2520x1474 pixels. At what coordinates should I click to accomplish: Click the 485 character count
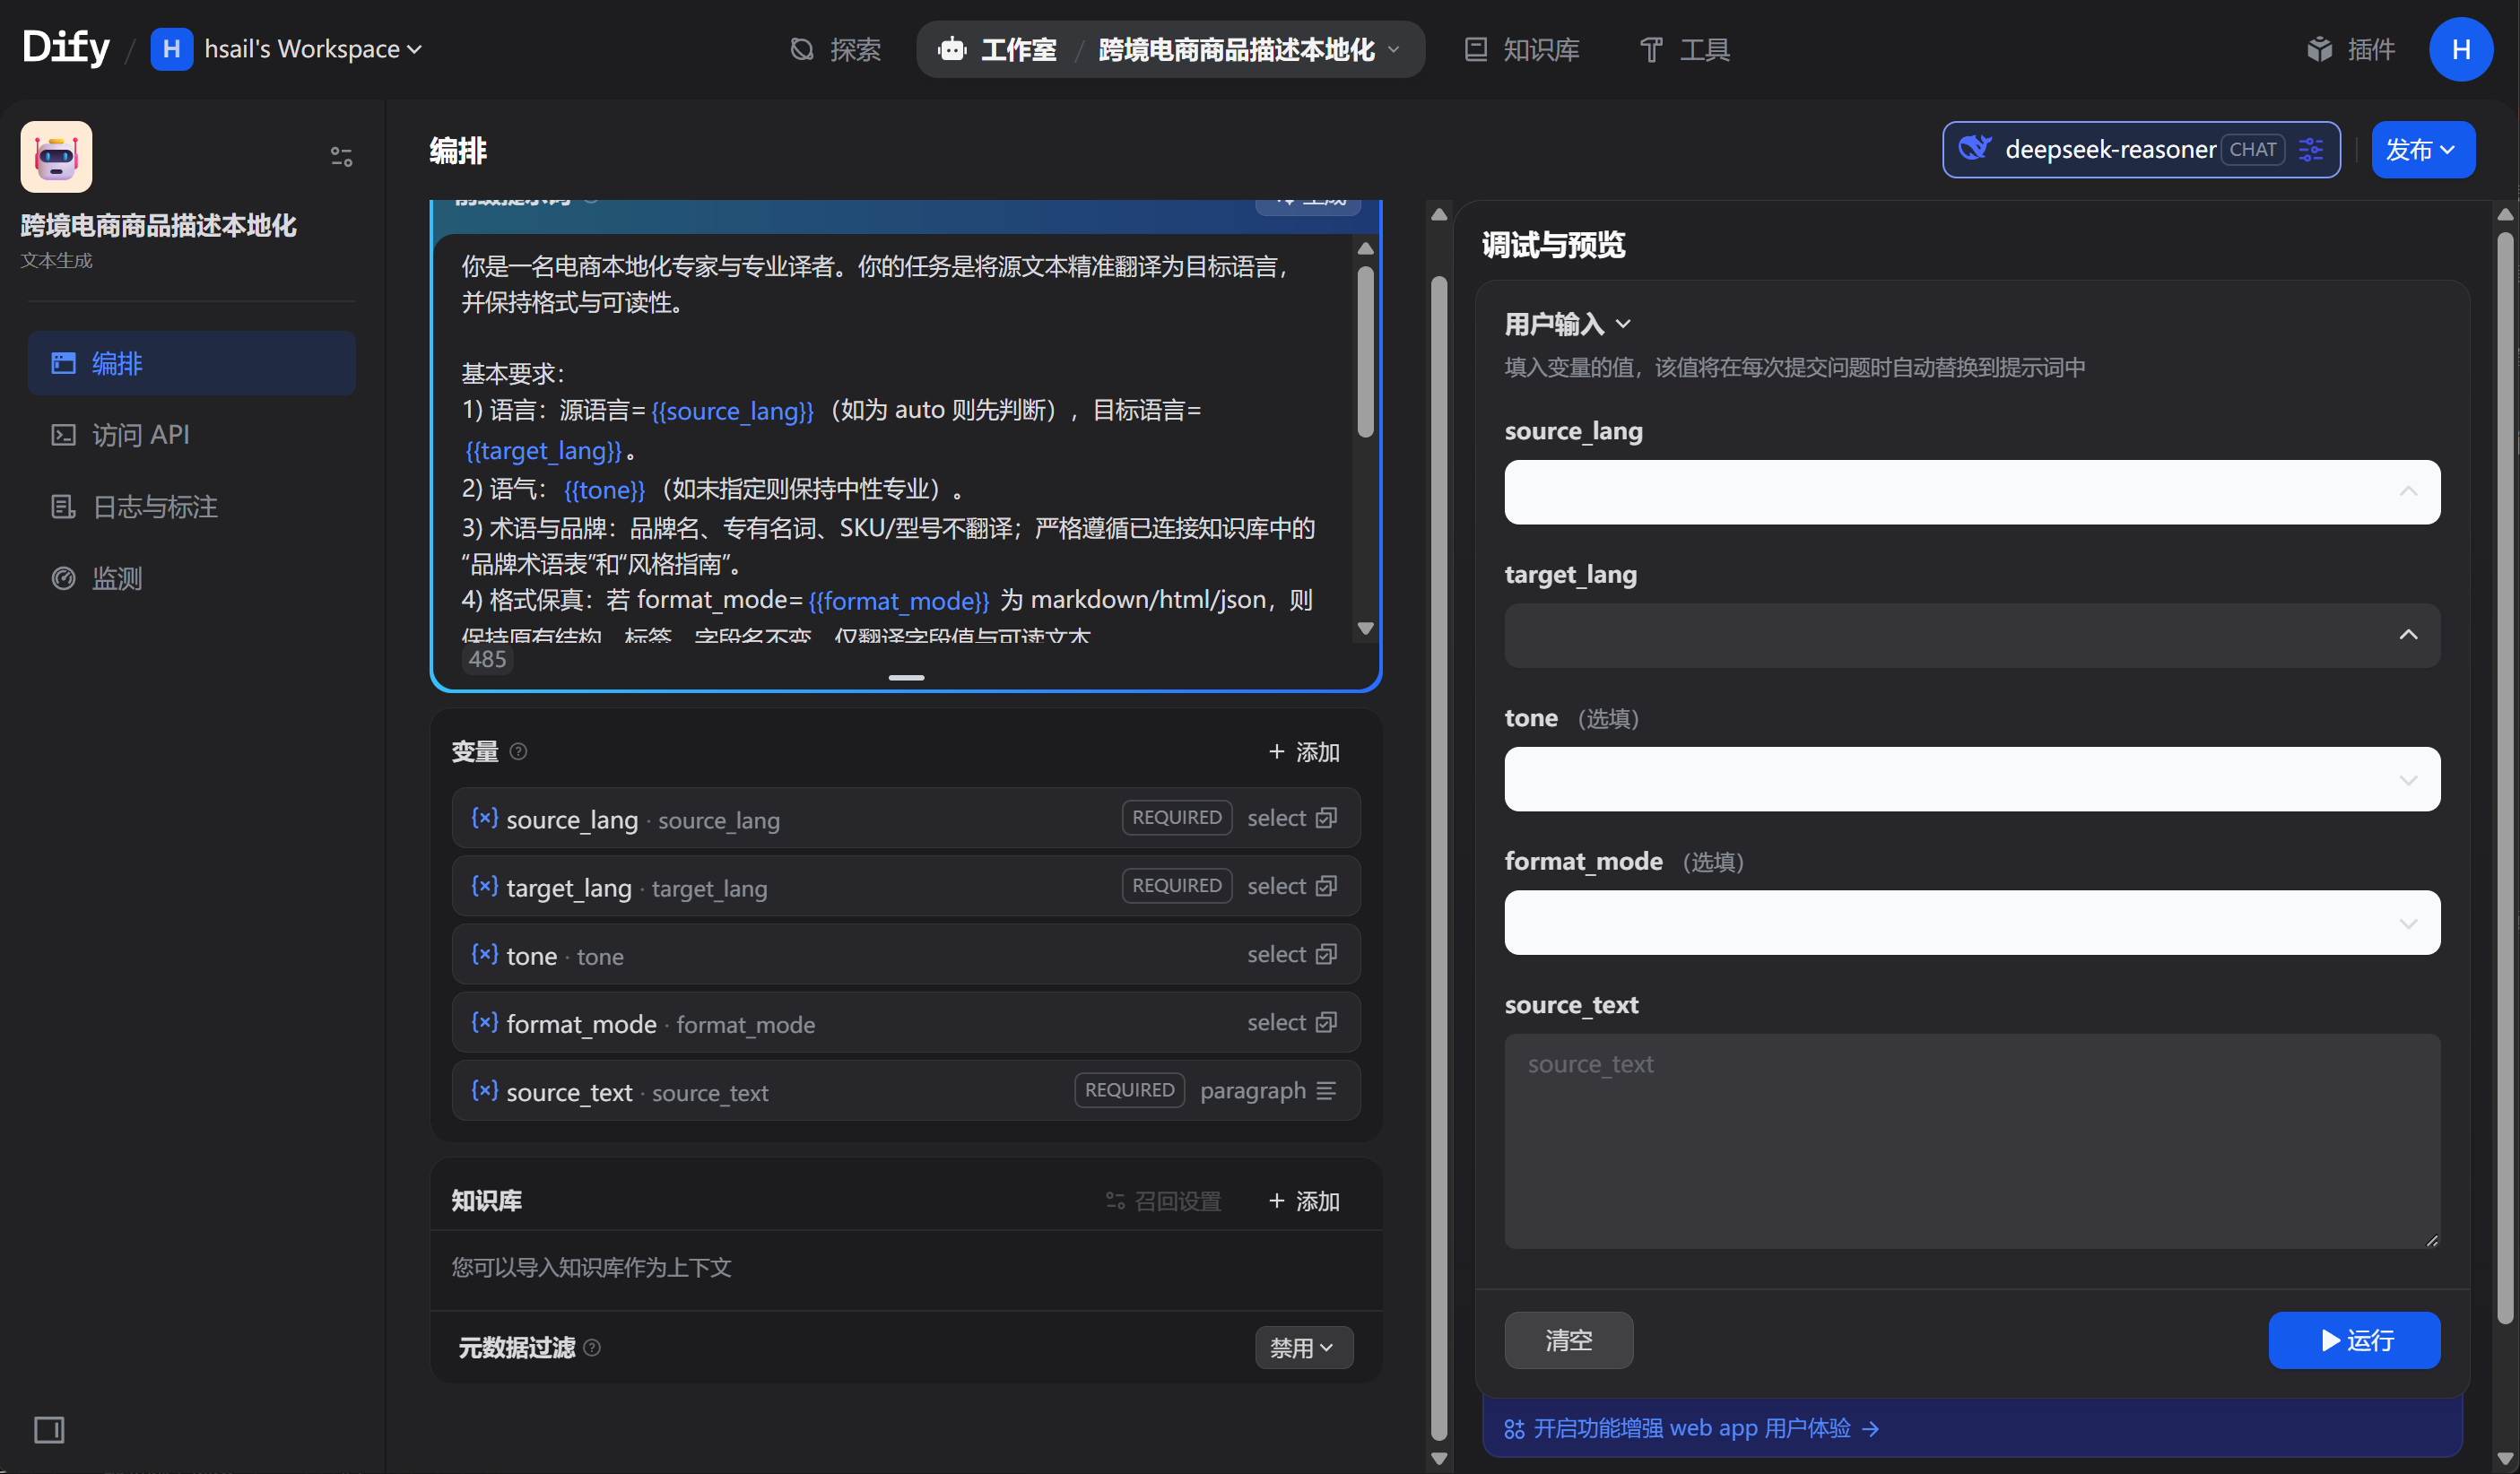point(487,659)
